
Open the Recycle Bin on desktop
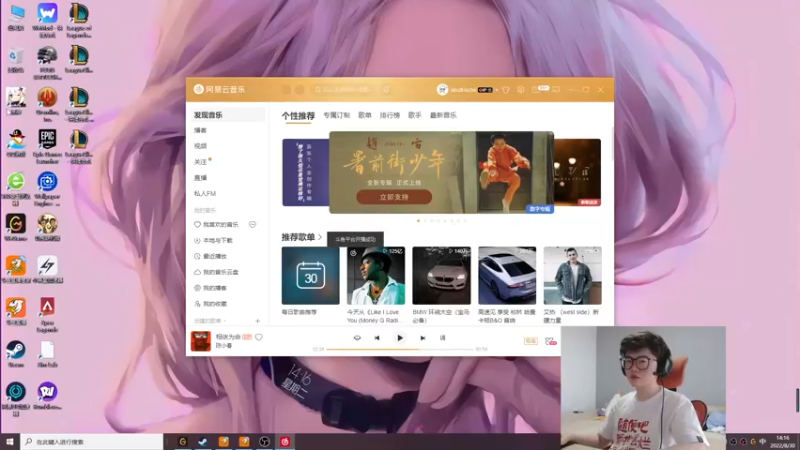click(16, 60)
